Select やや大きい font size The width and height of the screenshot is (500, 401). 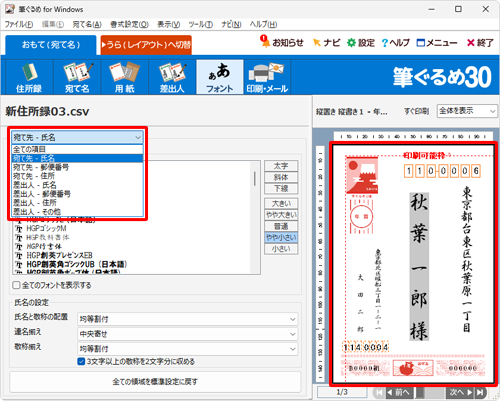point(281,215)
